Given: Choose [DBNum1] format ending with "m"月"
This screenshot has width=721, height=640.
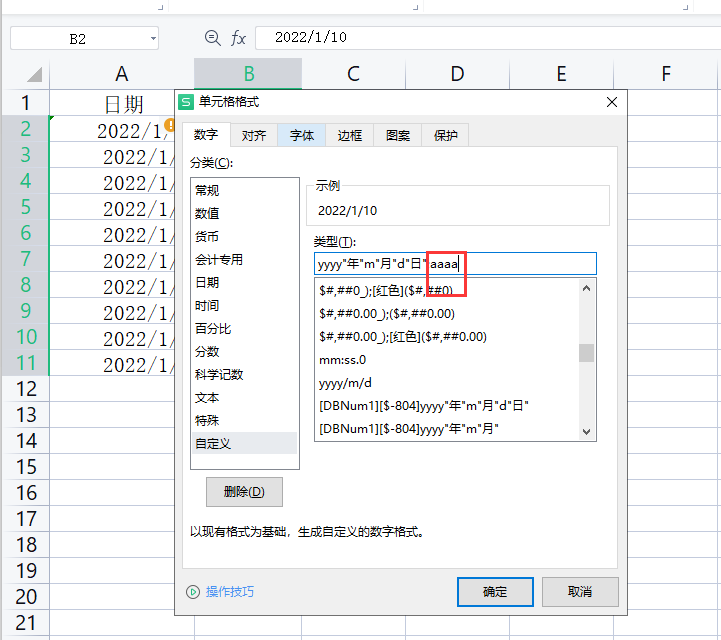Looking at the screenshot, I should click(x=446, y=429).
